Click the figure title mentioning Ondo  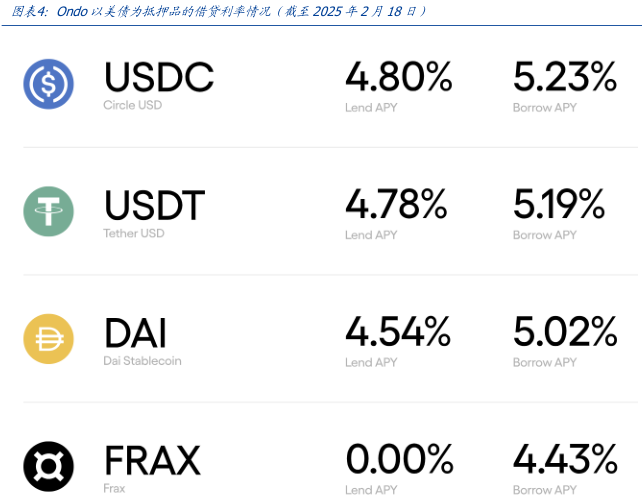214,11
